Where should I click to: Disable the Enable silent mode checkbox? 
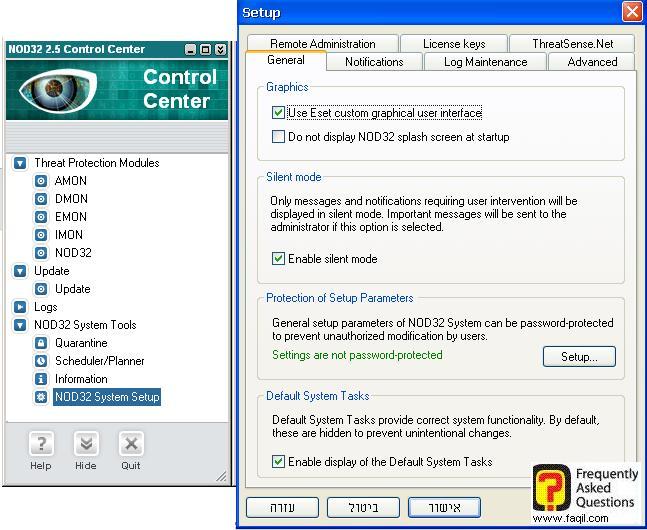coord(279,259)
